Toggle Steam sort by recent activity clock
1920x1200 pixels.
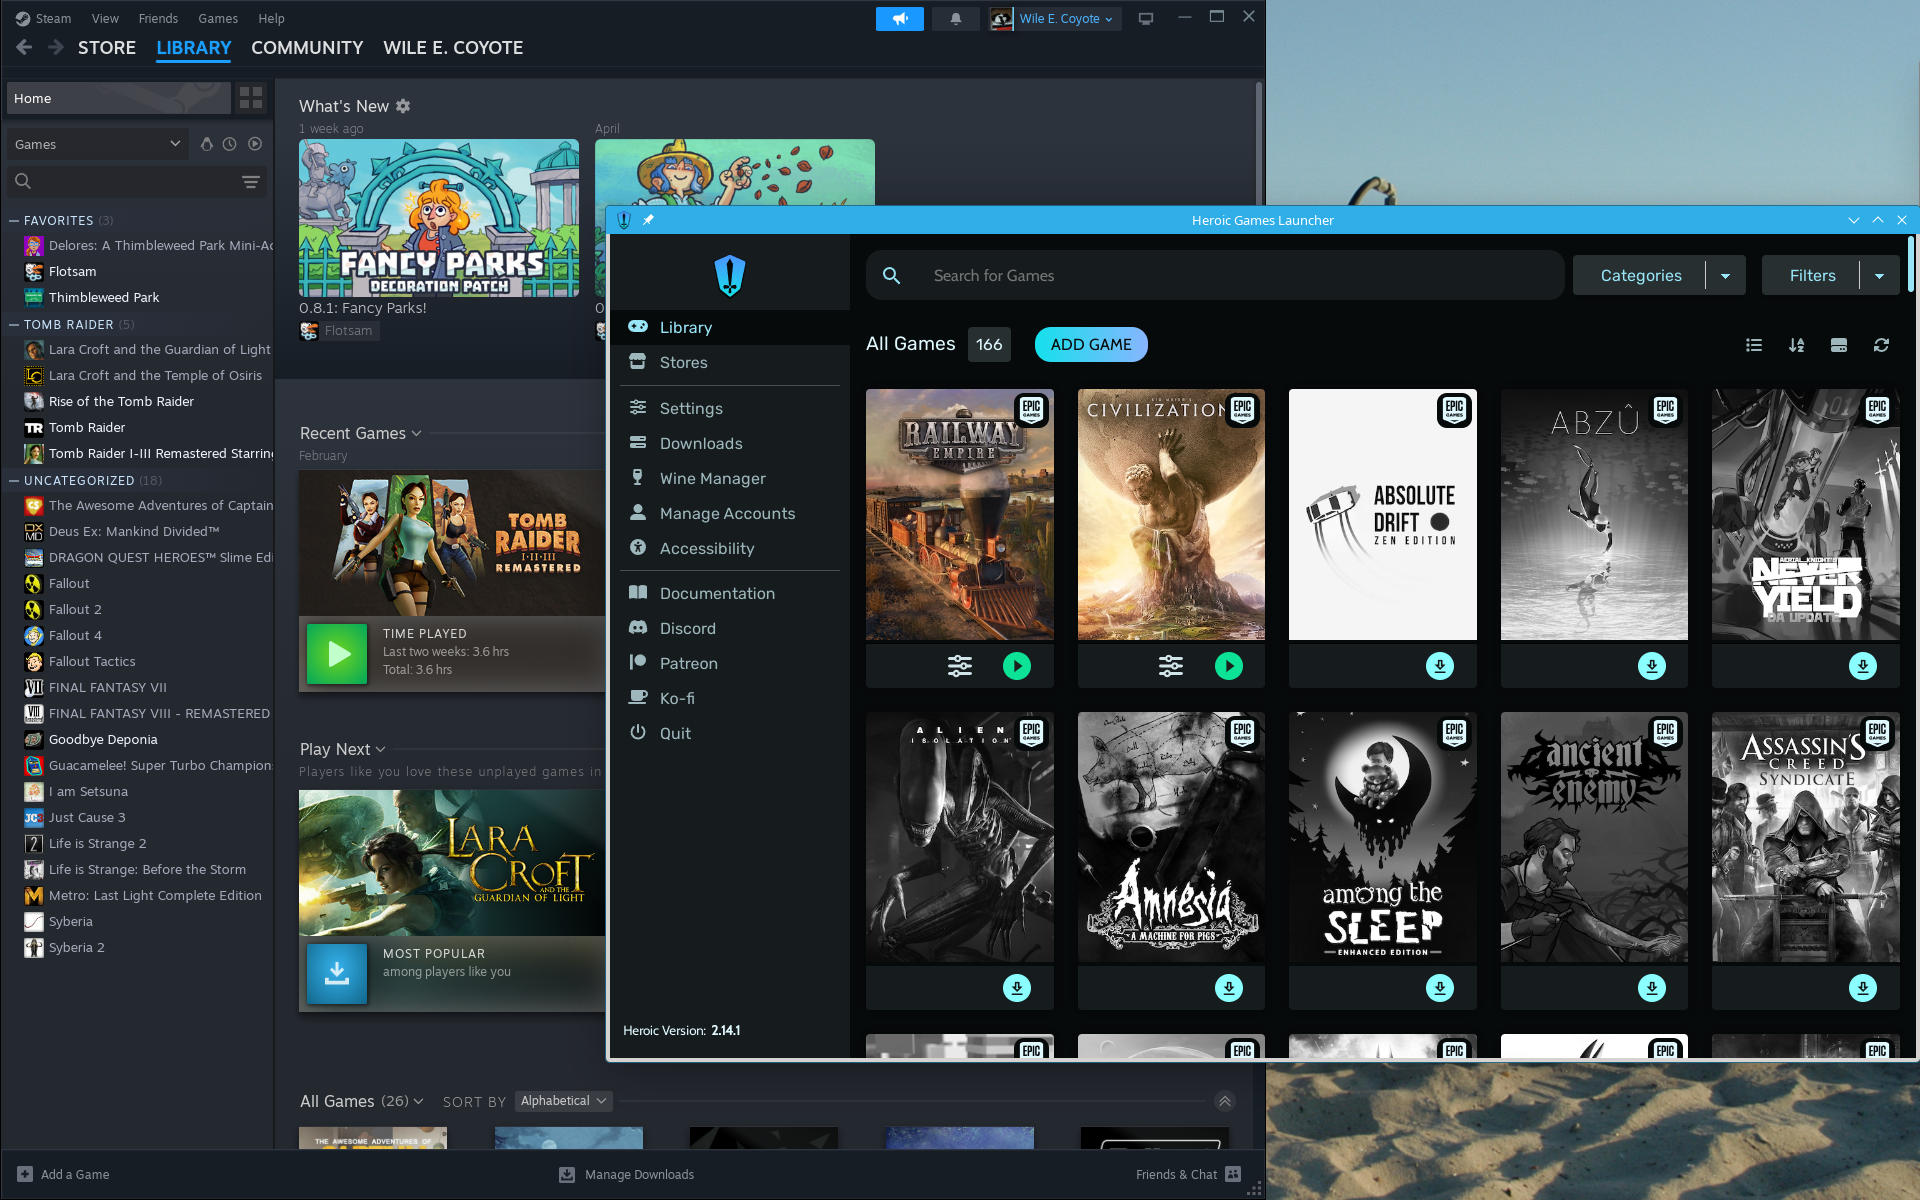point(230,144)
